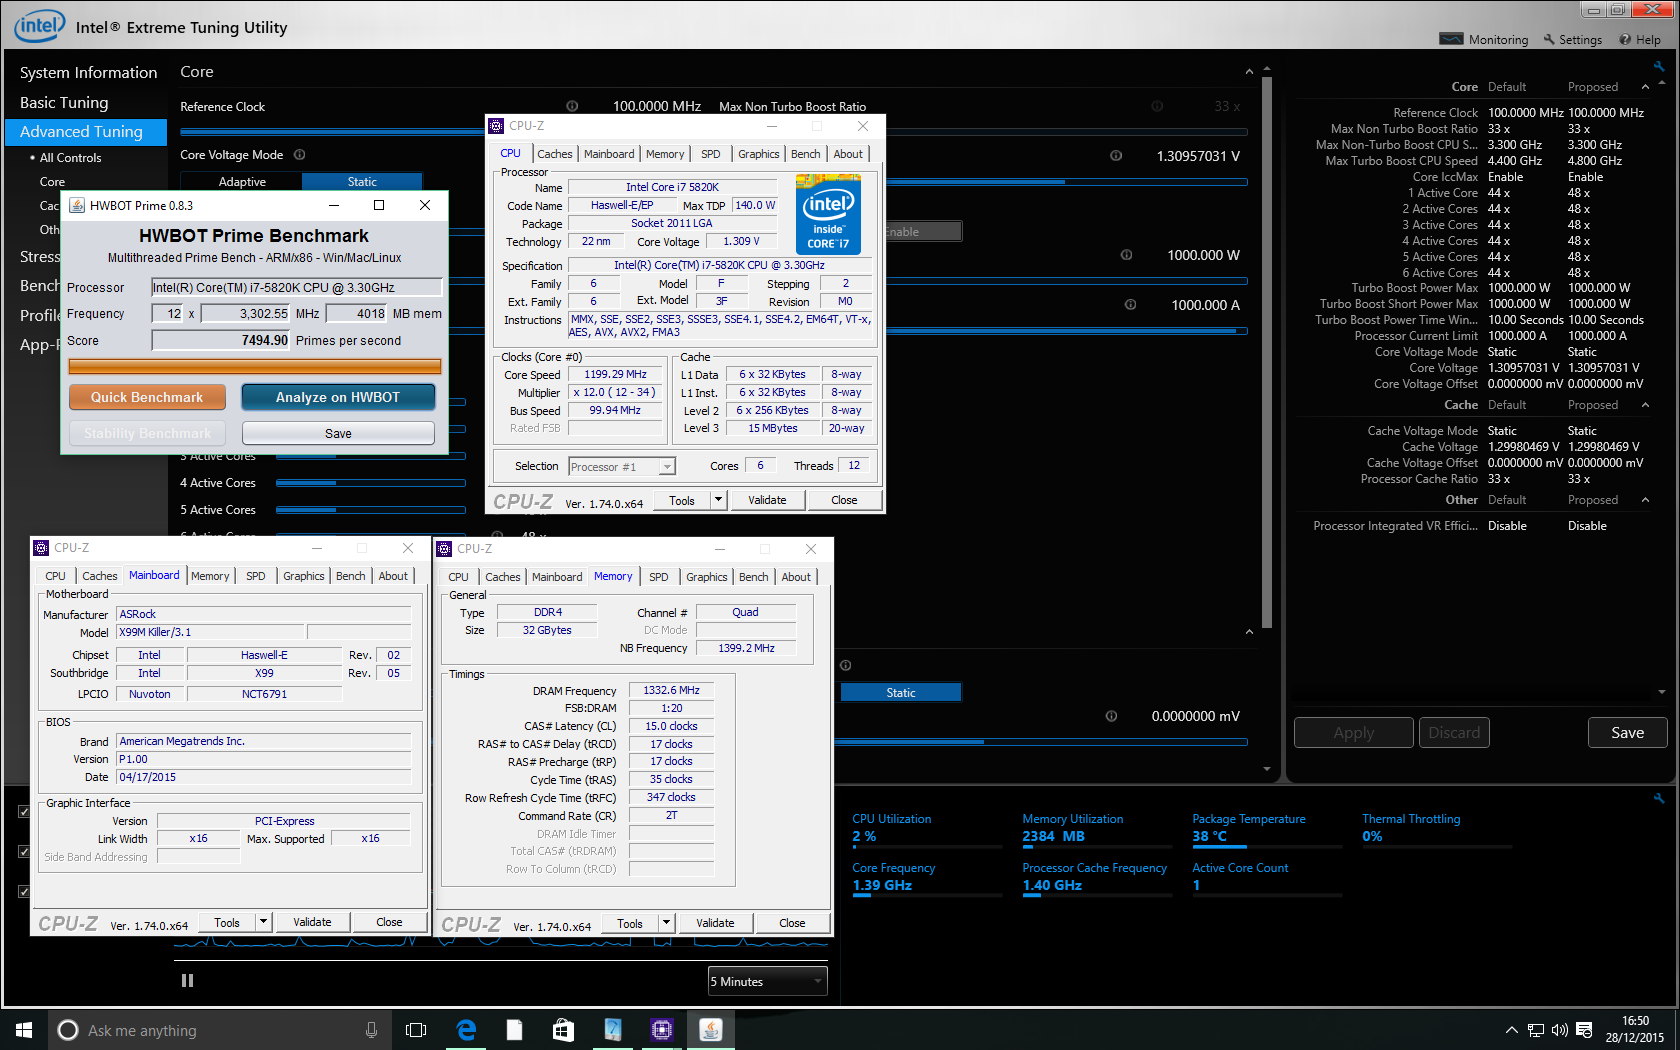Click the main tuning panel vertical scrollbar
The image size is (1680, 1050).
click(1267, 350)
